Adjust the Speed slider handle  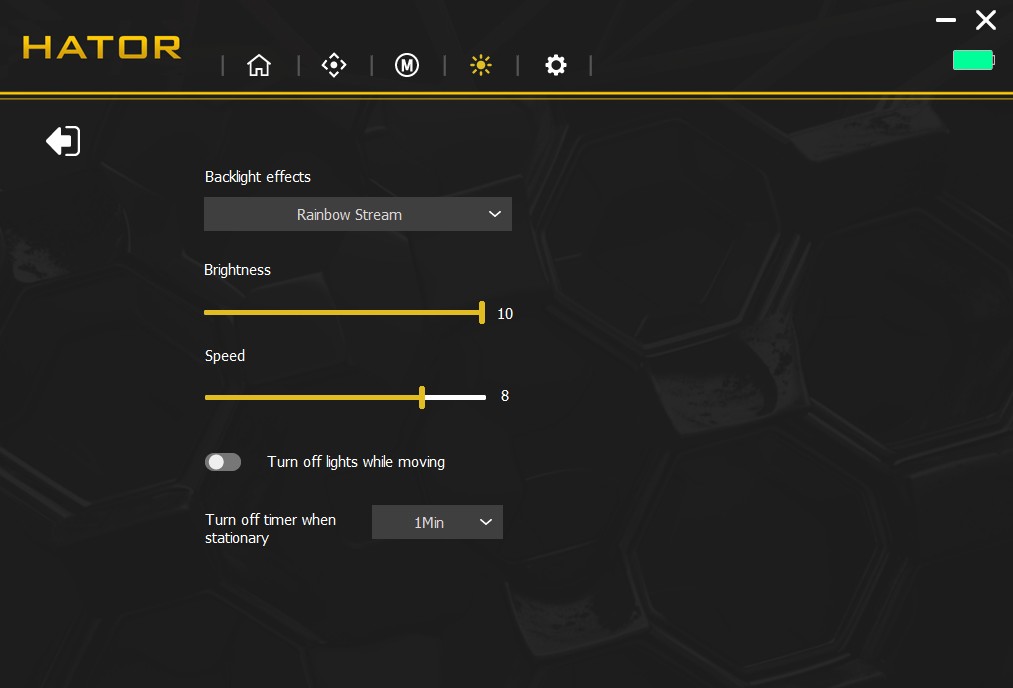(422, 397)
